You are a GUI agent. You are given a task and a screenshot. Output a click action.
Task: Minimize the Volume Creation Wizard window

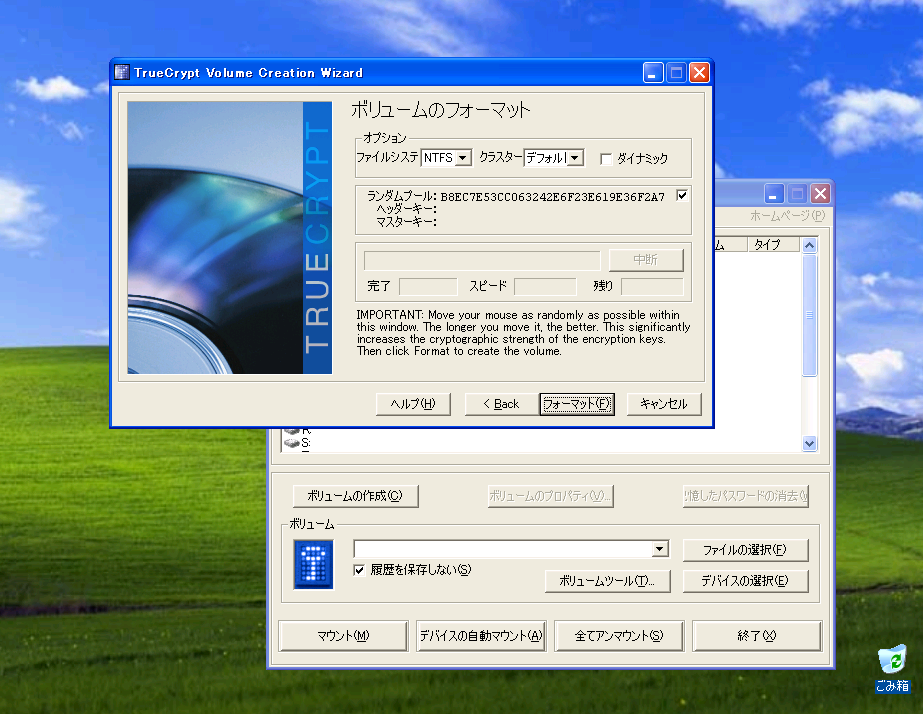click(x=653, y=73)
